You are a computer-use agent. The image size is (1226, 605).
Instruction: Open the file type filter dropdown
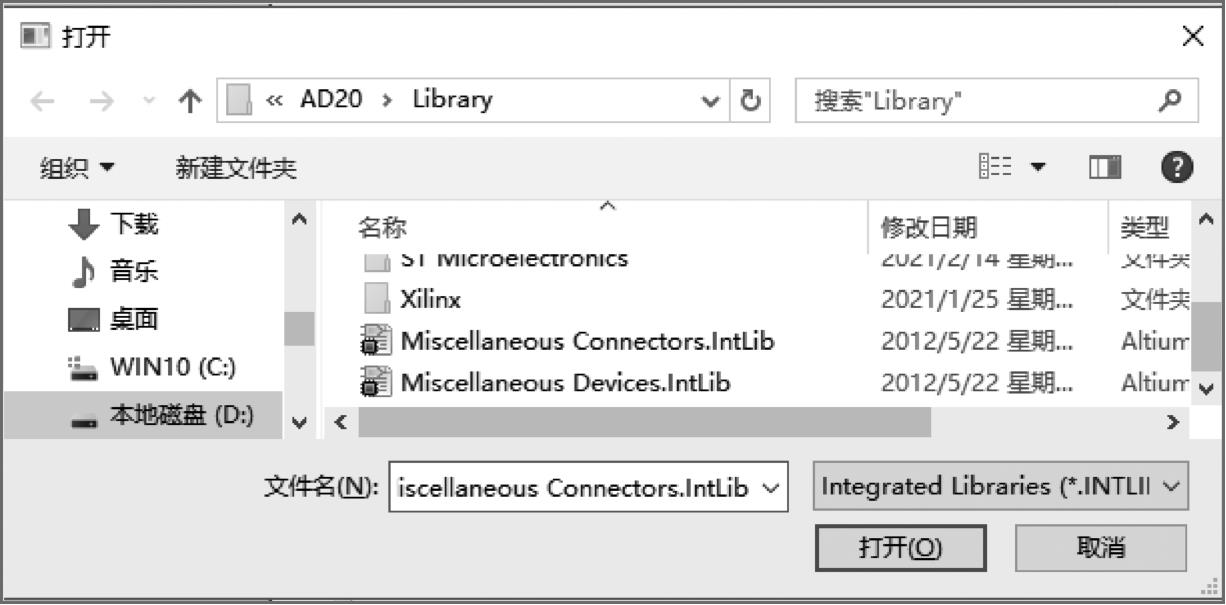pos(1000,487)
